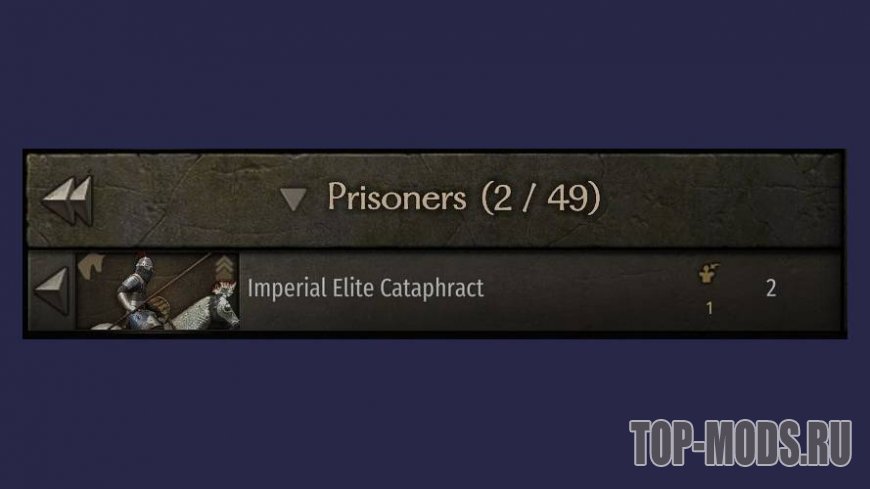870x489 pixels.
Task: Transfer all prisoners with the double-arrow icon
Action: click(x=67, y=200)
